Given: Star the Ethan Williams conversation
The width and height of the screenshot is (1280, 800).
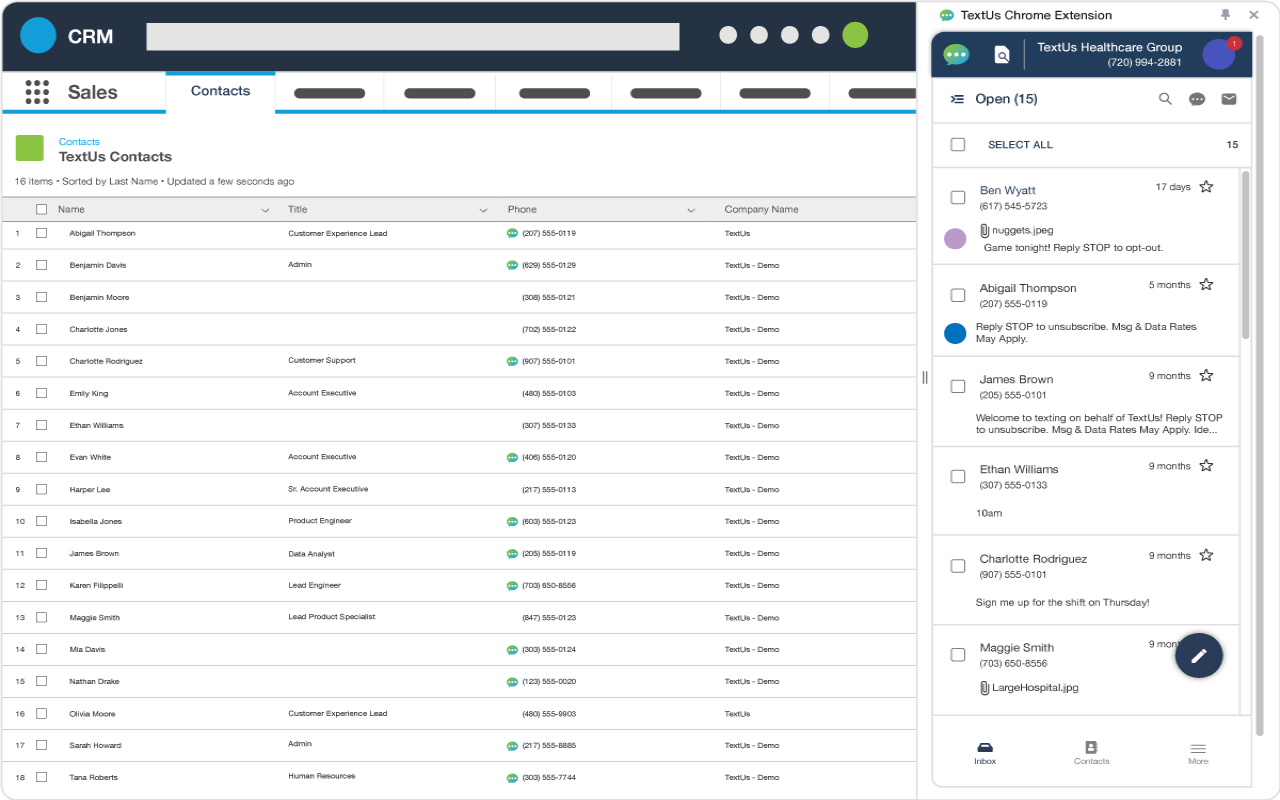Looking at the screenshot, I should click(1206, 466).
